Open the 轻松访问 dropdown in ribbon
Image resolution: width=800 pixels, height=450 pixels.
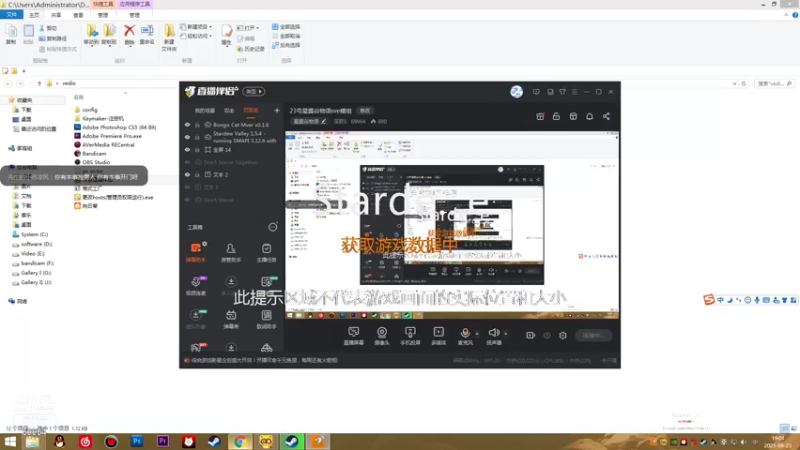(x=196, y=36)
